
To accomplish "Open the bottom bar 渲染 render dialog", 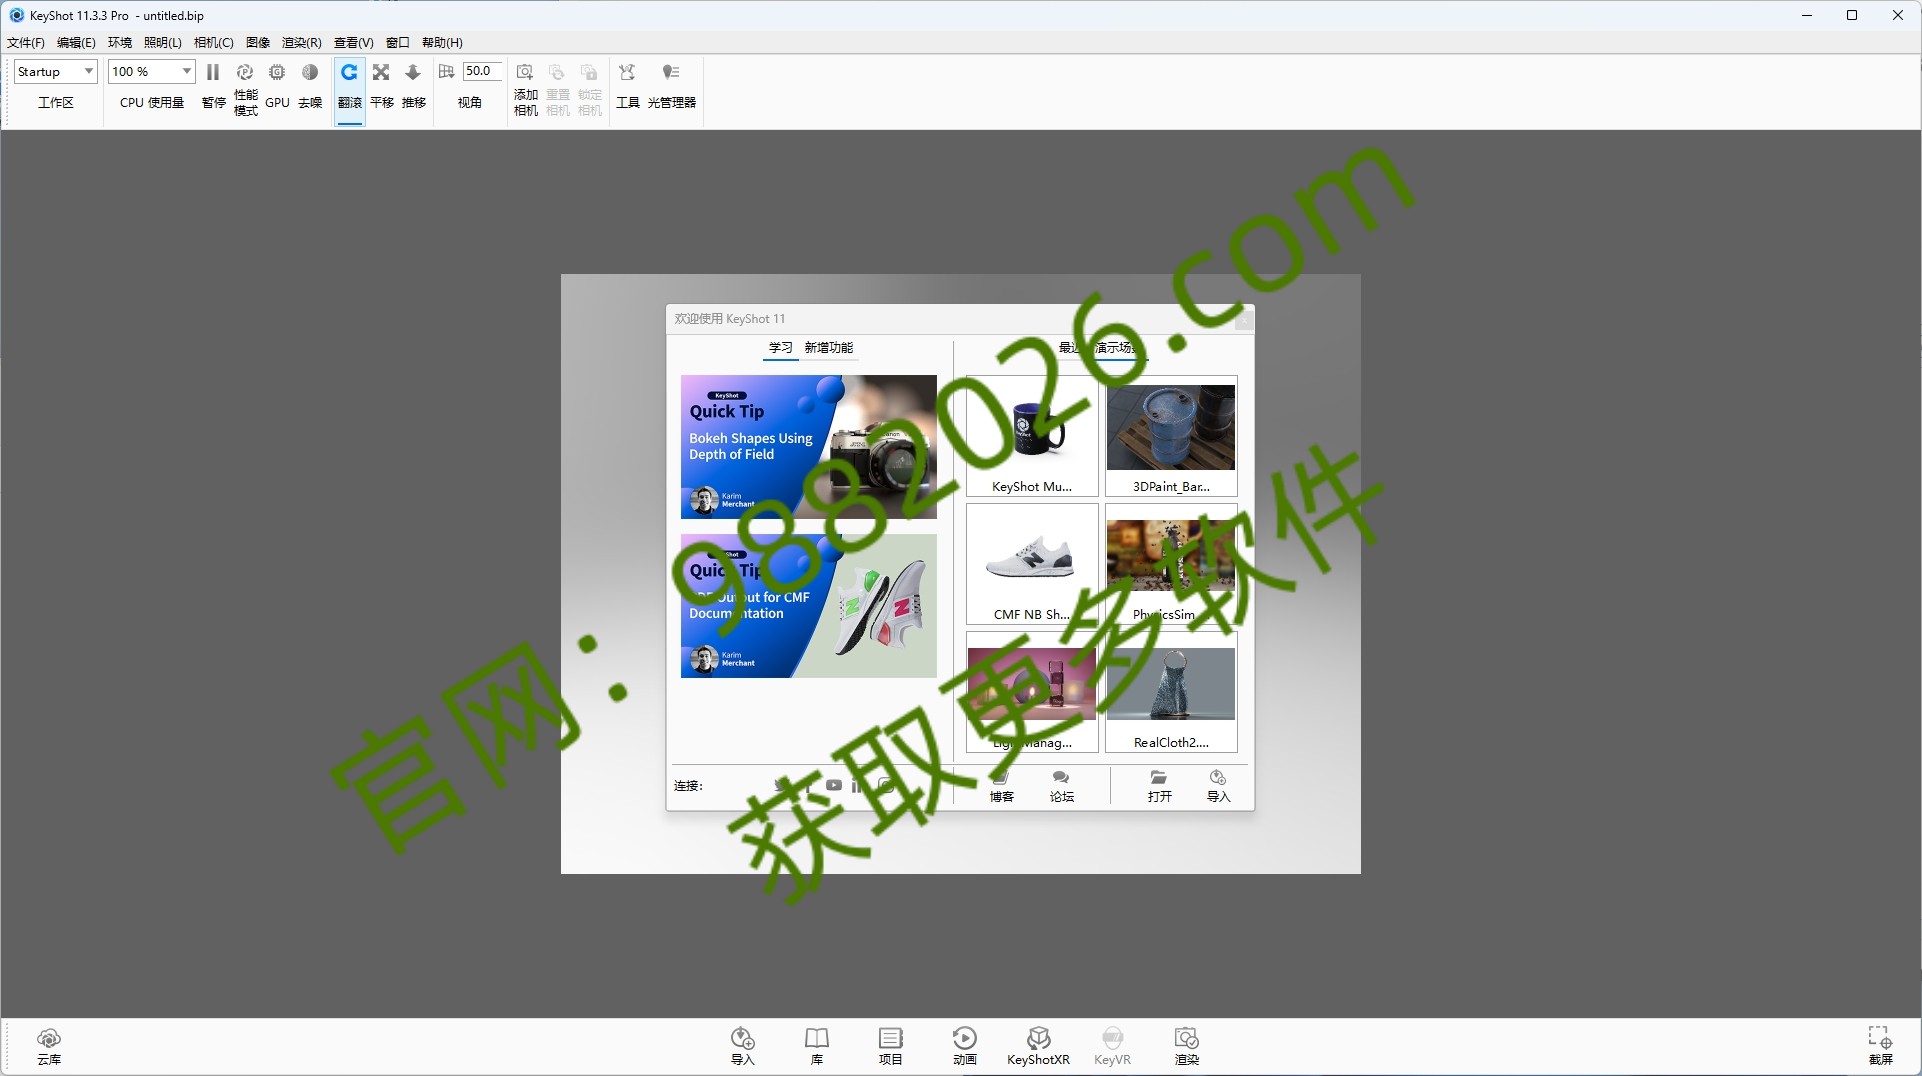I will [x=1187, y=1046].
